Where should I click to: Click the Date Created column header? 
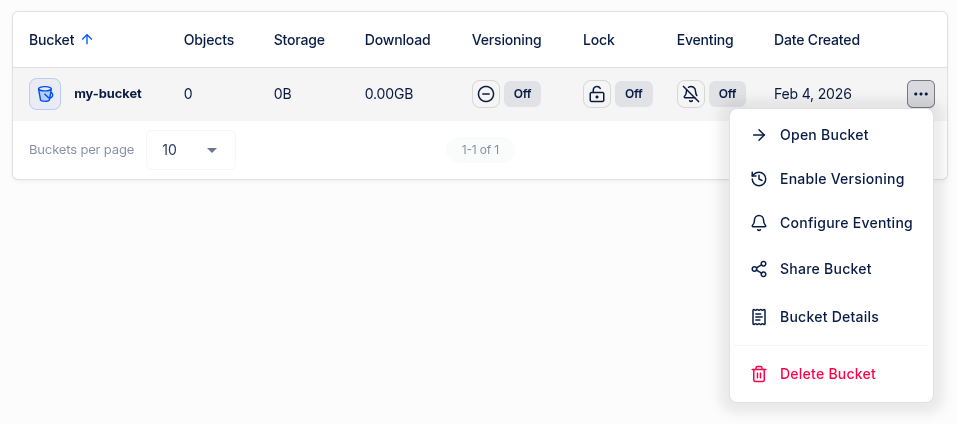[816, 40]
